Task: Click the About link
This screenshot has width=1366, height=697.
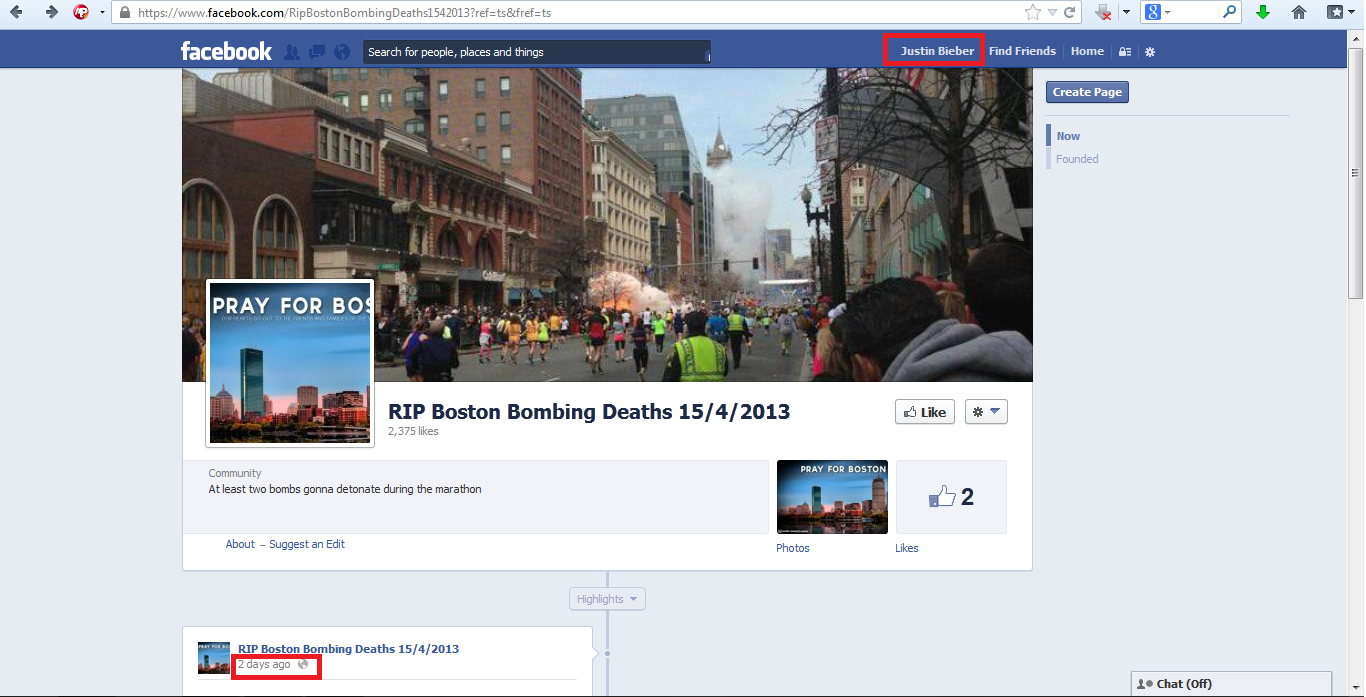Action: (x=240, y=544)
